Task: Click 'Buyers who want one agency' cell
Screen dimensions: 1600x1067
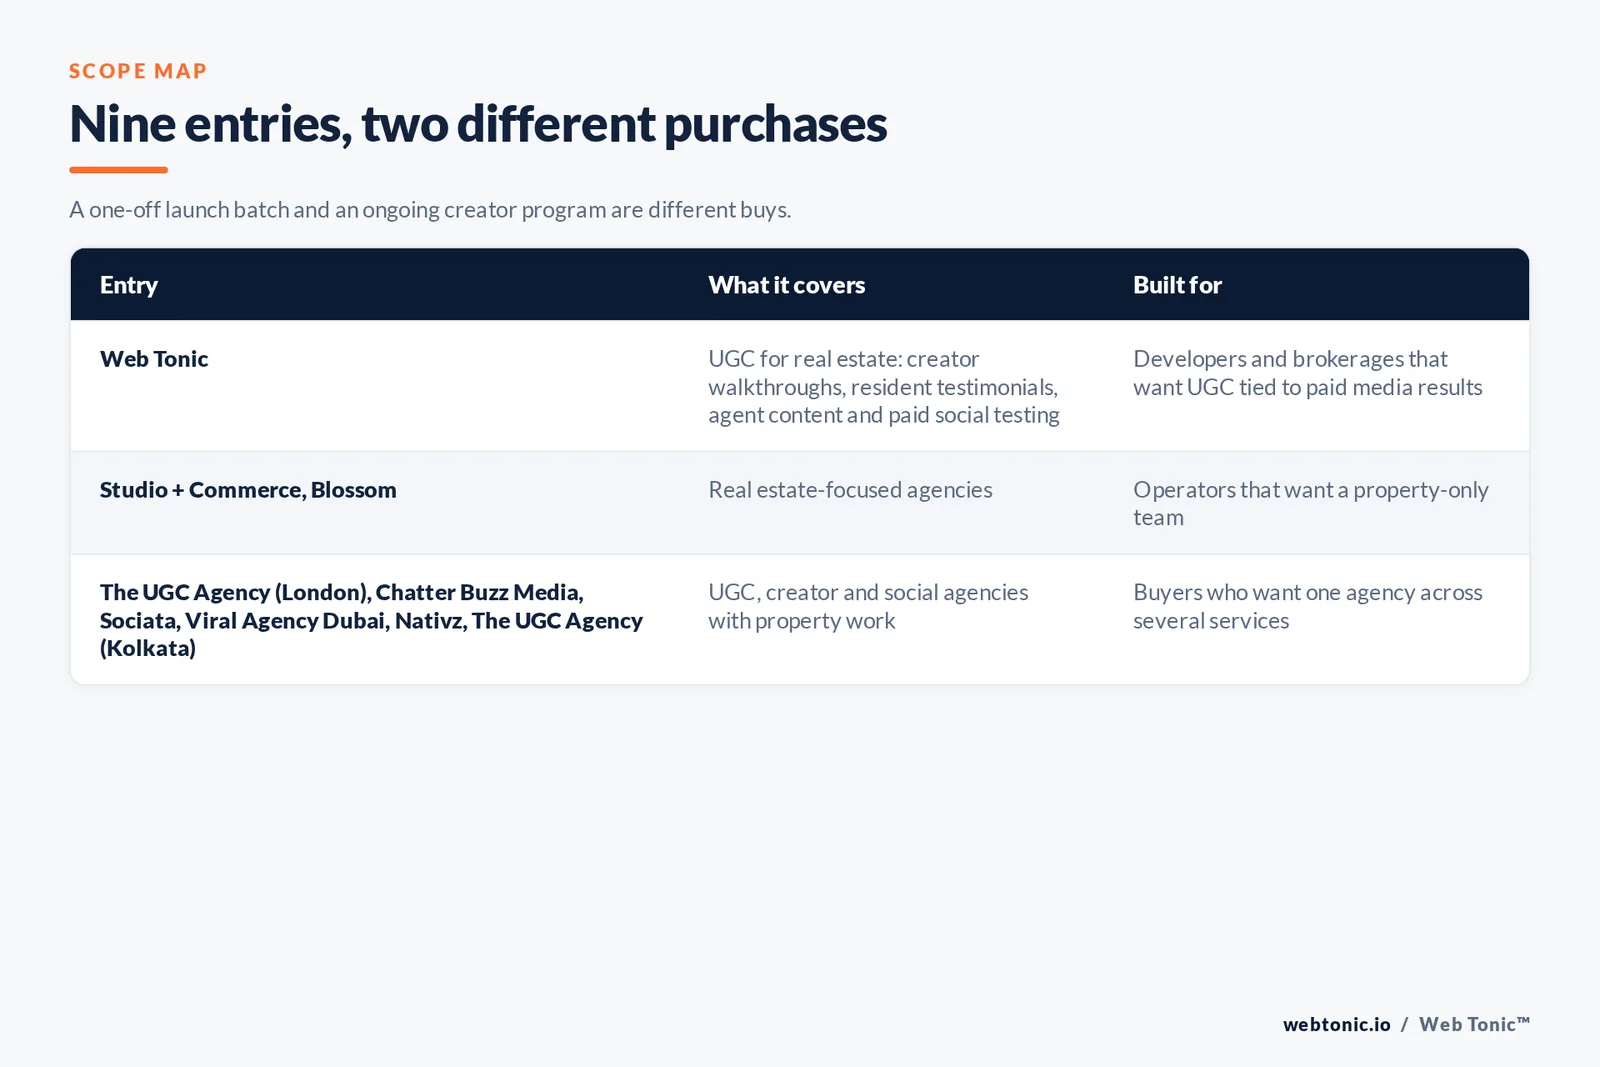Action: pos(1308,606)
